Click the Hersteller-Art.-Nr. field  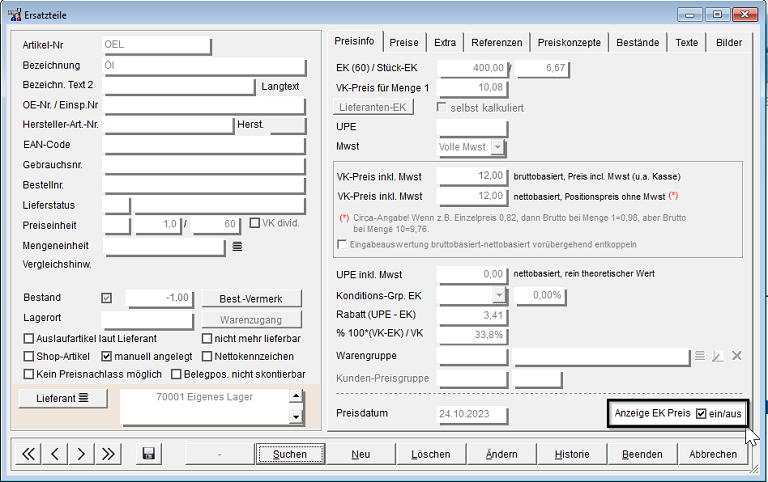point(169,125)
